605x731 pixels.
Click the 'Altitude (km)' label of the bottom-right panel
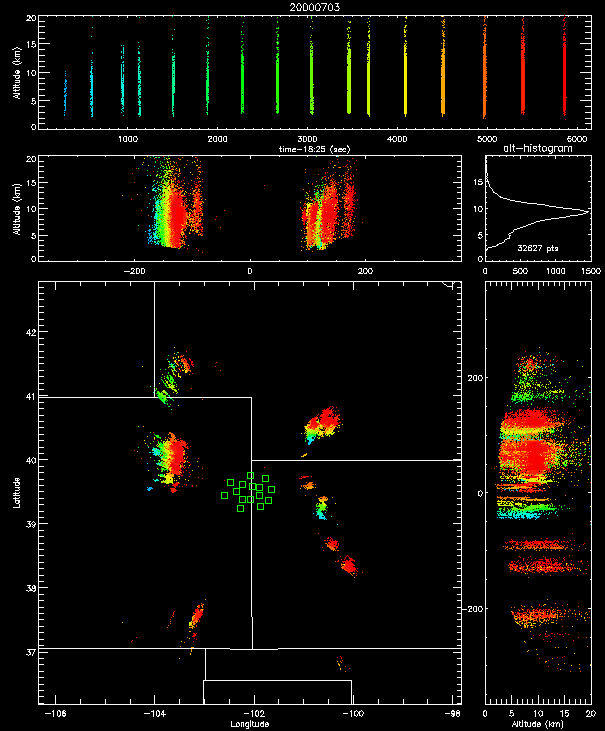538,724
